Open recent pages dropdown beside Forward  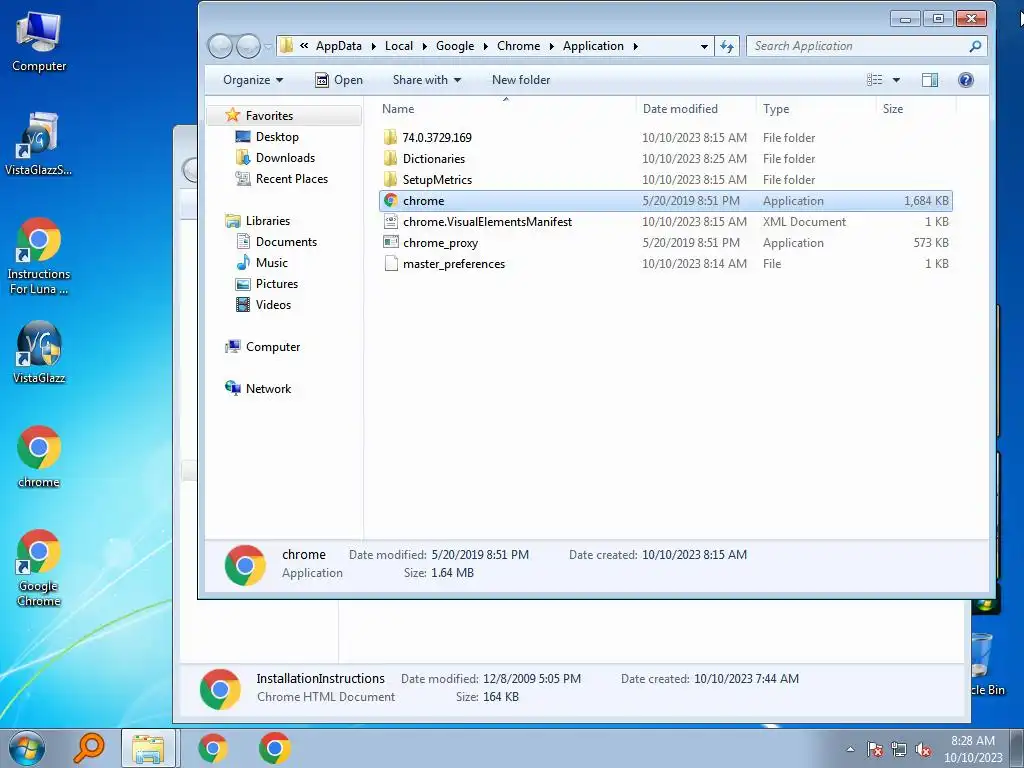click(268, 46)
